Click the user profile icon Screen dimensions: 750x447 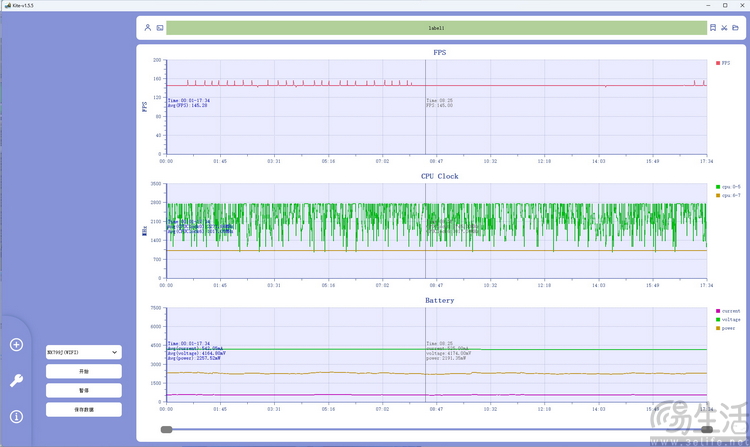[147, 28]
